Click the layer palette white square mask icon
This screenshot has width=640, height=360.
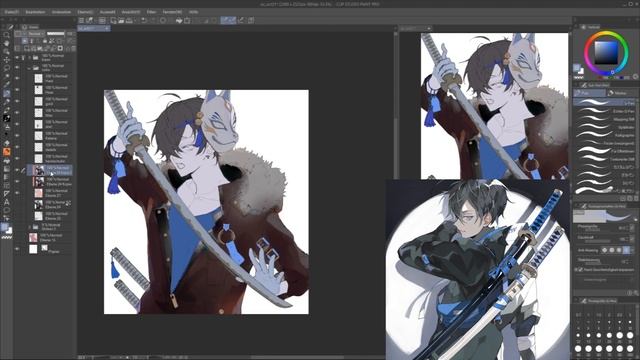pos(60,48)
